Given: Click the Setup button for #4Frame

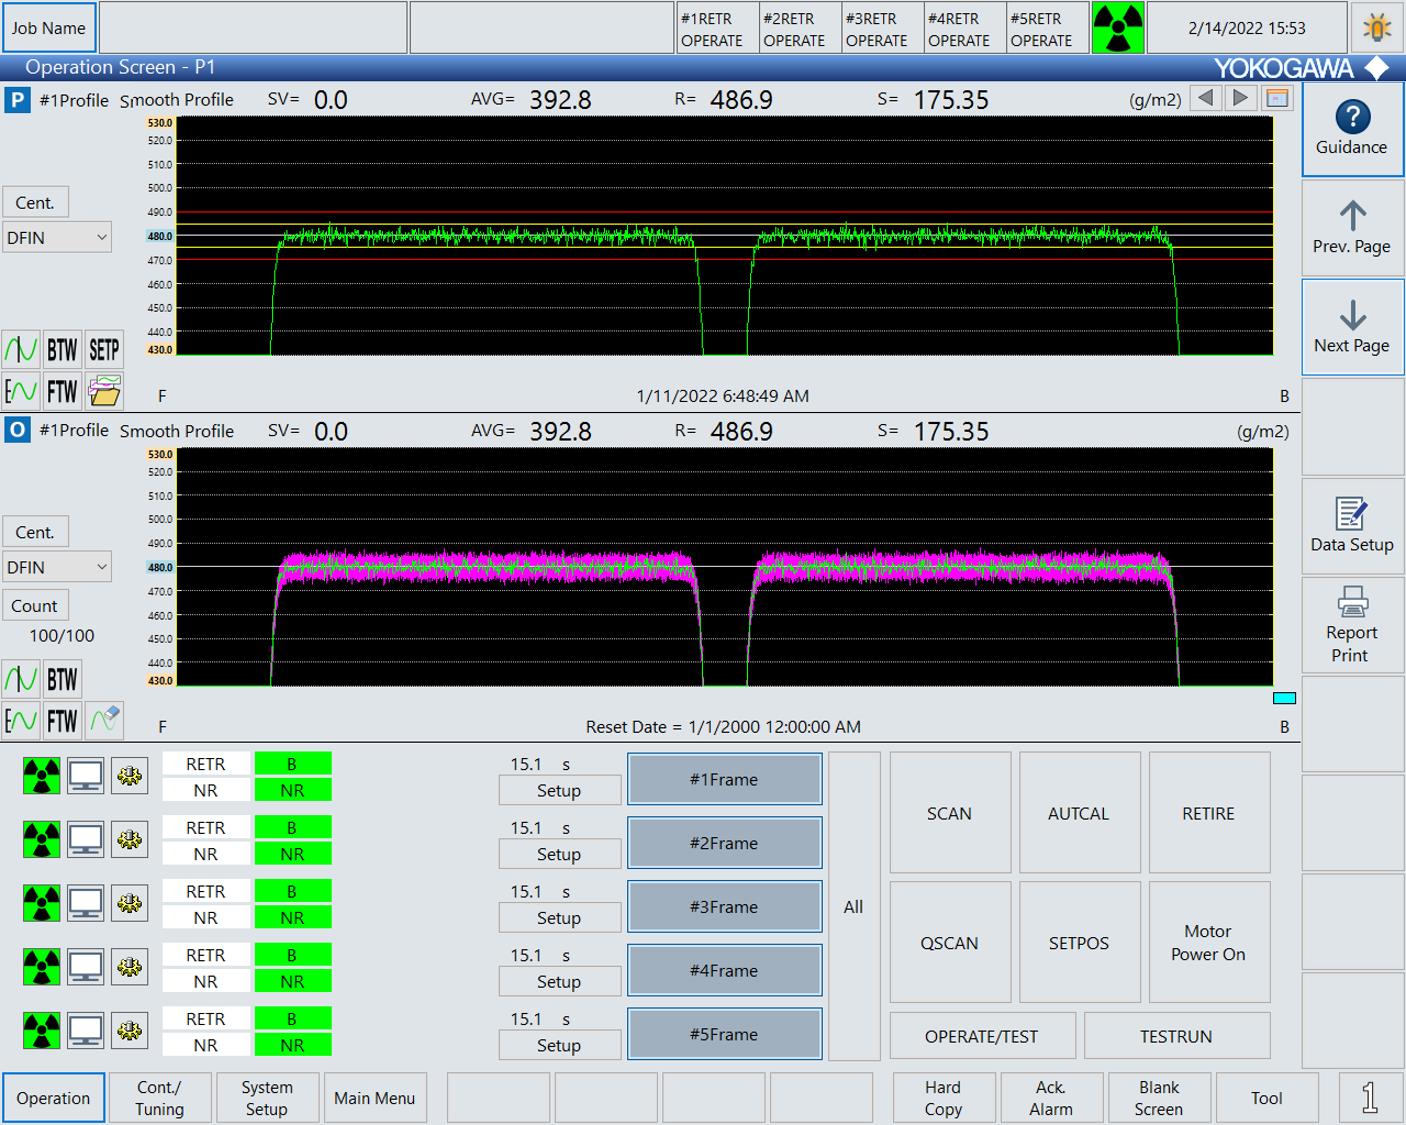Looking at the screenshot, I should (558, 982).
